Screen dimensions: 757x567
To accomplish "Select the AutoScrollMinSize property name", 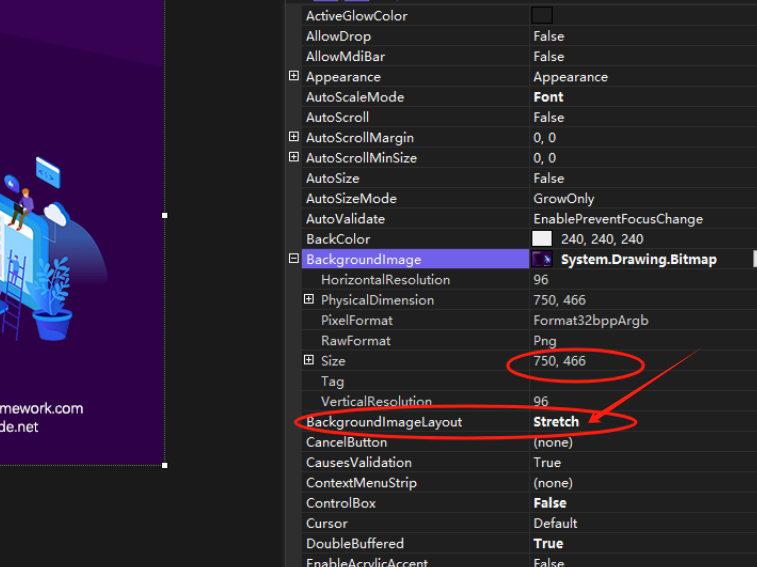I will [x=361, y=158].
